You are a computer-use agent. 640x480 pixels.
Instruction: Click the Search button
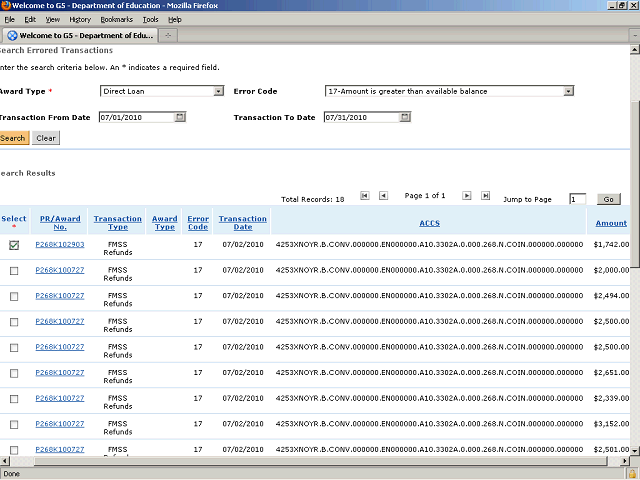pyautogui.click(x=13, y=138)
